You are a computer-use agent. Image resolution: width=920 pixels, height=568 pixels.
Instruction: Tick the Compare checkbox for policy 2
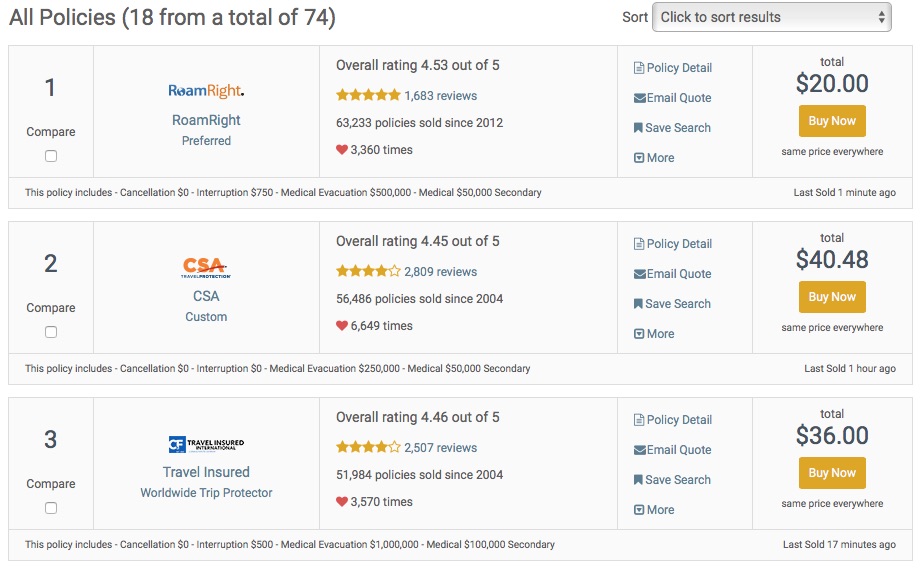coord(51,332)
